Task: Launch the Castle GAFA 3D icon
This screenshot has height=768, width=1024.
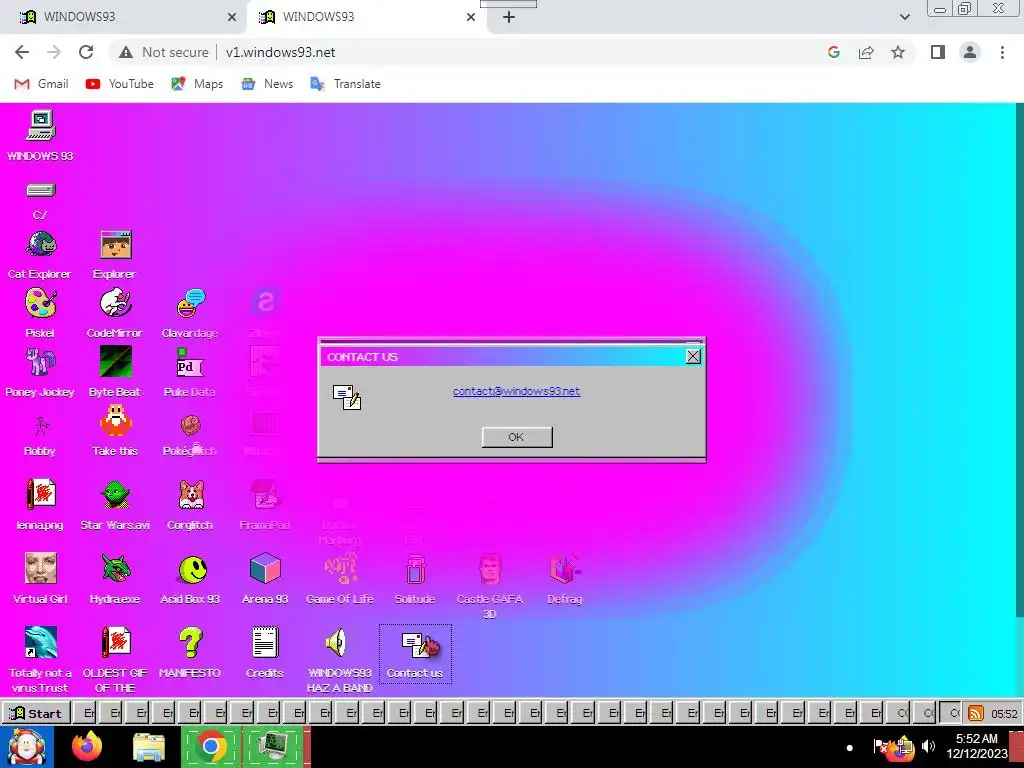Action: point(490,586)
